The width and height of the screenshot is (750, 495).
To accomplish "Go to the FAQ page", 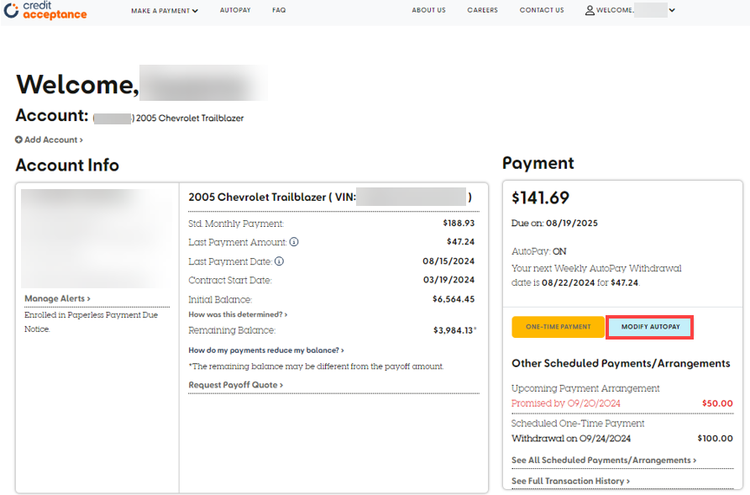I will click(x=279, y=11).
